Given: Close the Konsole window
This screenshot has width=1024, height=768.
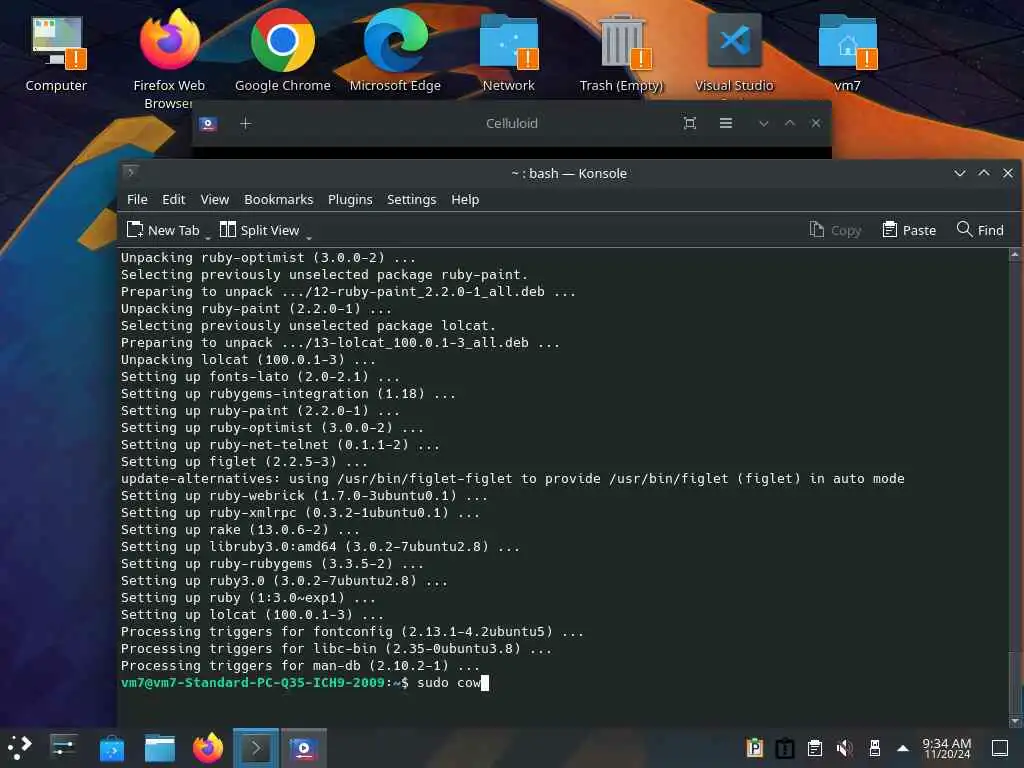Looking at the screenshot, I should [x=1008, y=173].
